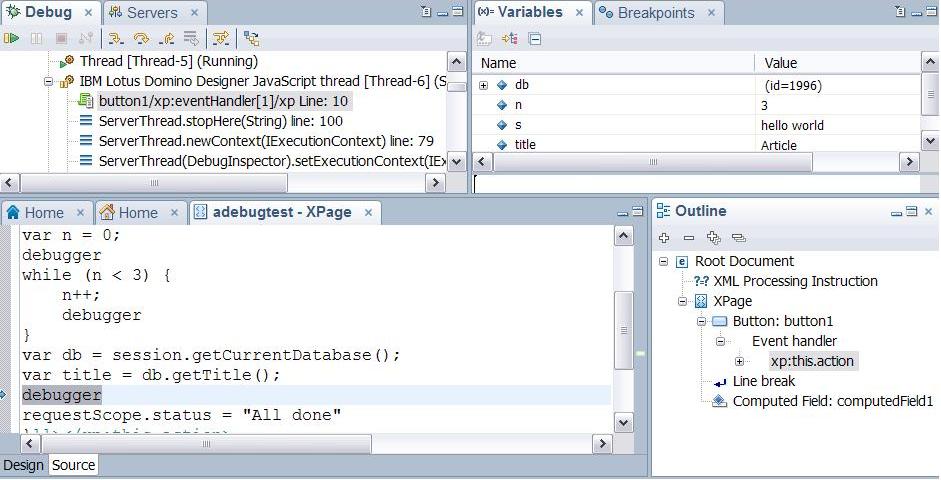Select ServerThread.stopHere stack frame
The width and height of the screenshot is (941, 480).
(220, 121)
